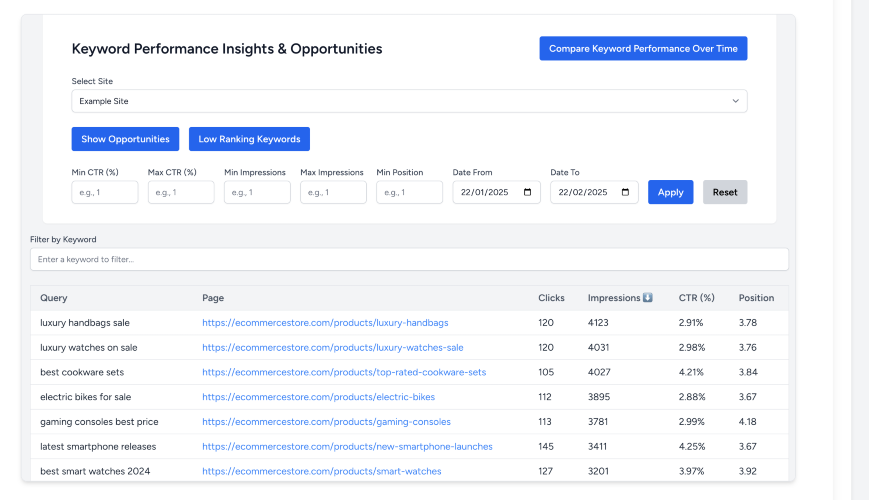Click position value 3.84
The height and width of the screenshot is (500, 869).
coord(748,372)
